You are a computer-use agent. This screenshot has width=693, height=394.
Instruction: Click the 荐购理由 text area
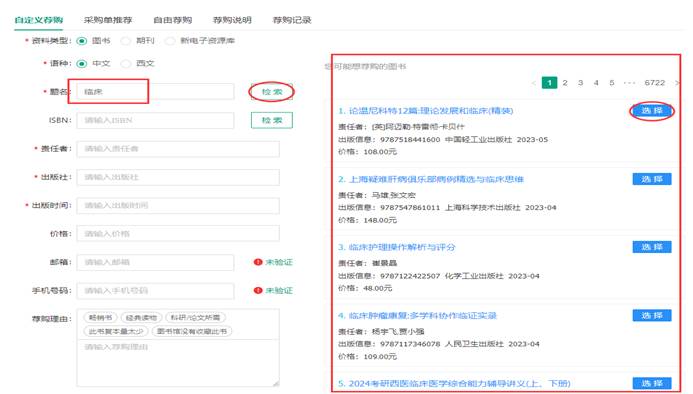click(x=178, y=363)
